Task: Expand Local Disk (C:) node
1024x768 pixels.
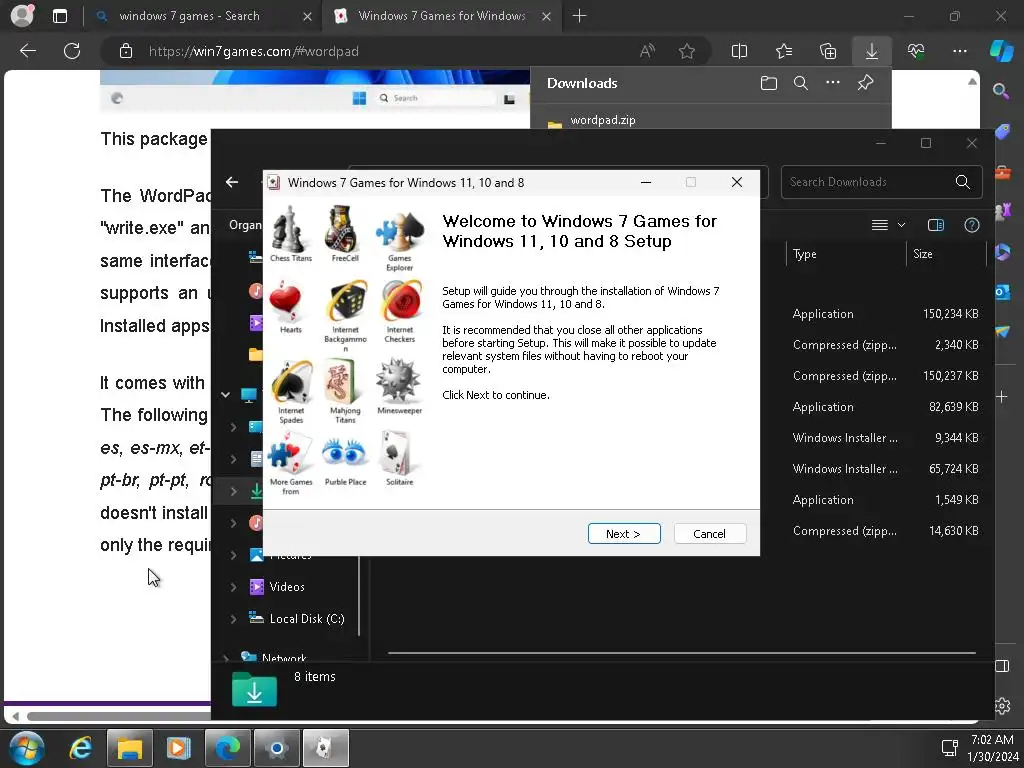Action: click(234, 618)
